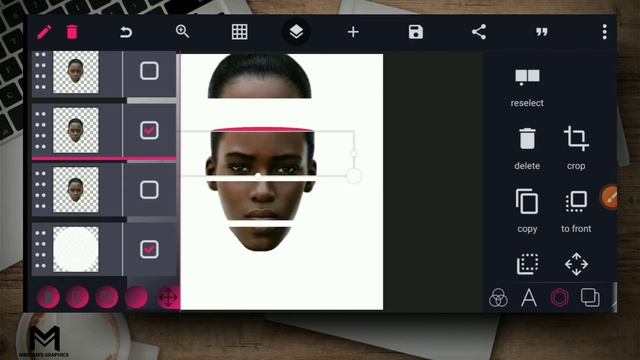Undo the last action

click(126, 32)
